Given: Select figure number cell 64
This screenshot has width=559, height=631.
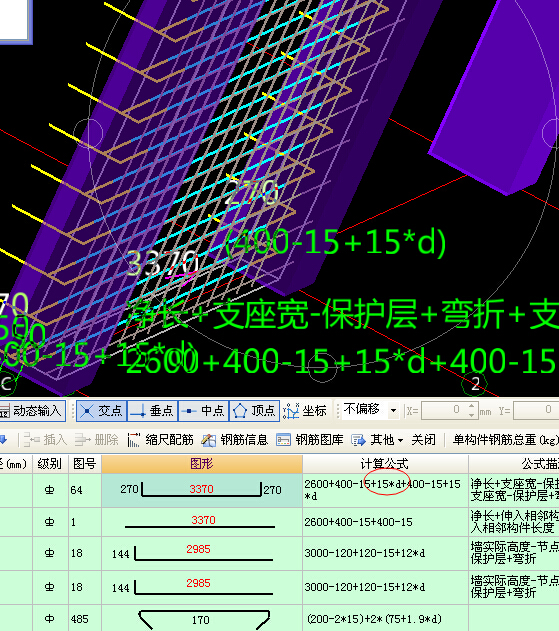Looking at the screenshot, I should (85, 490).
